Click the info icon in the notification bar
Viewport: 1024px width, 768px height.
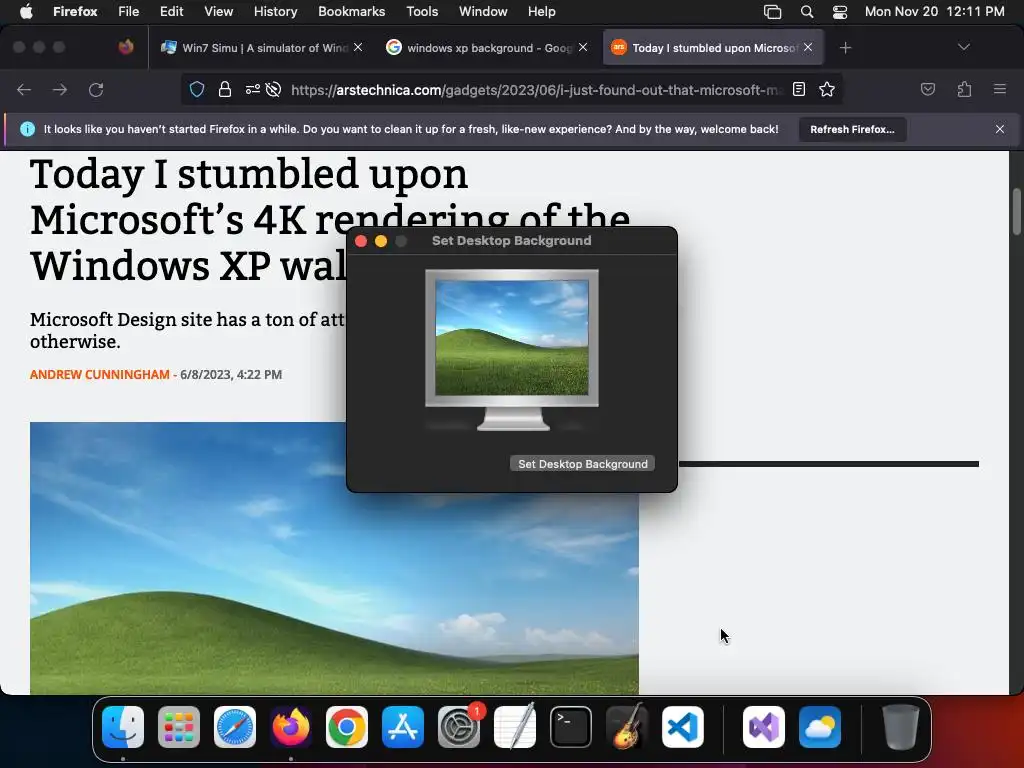pyautogui.click(x=27, y=129)
